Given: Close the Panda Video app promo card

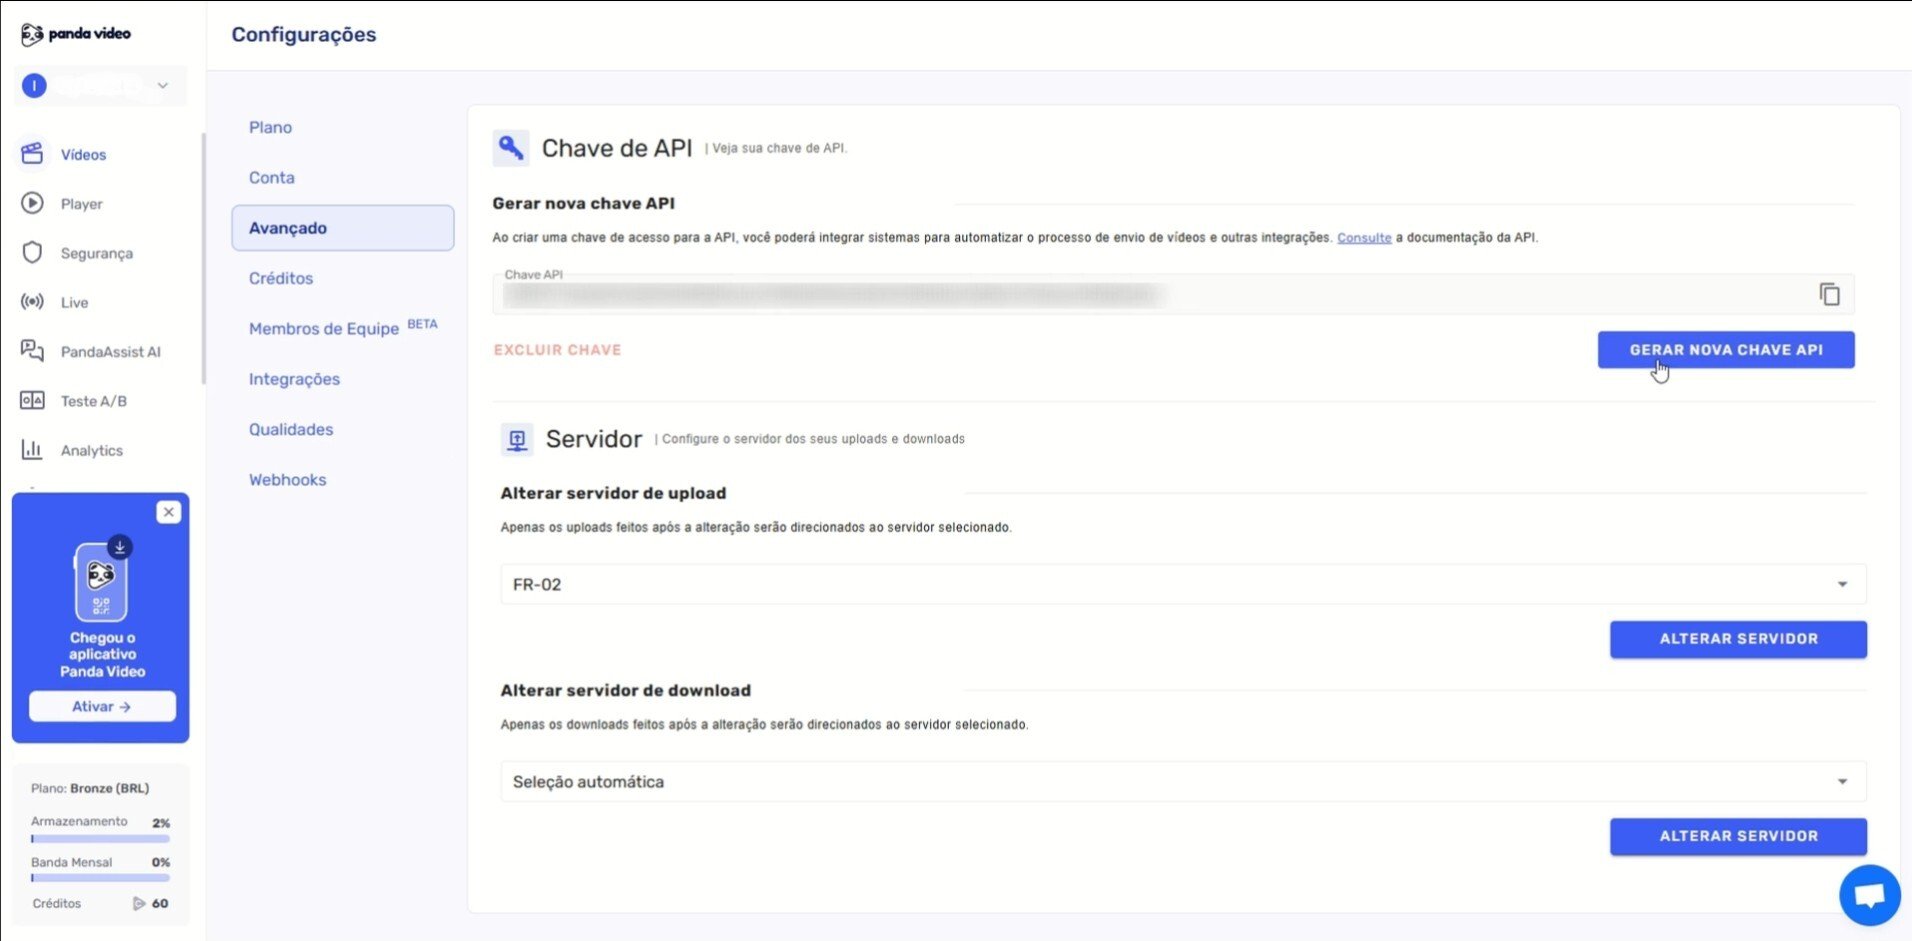Looking at the screenshot, I should [169, 512].
